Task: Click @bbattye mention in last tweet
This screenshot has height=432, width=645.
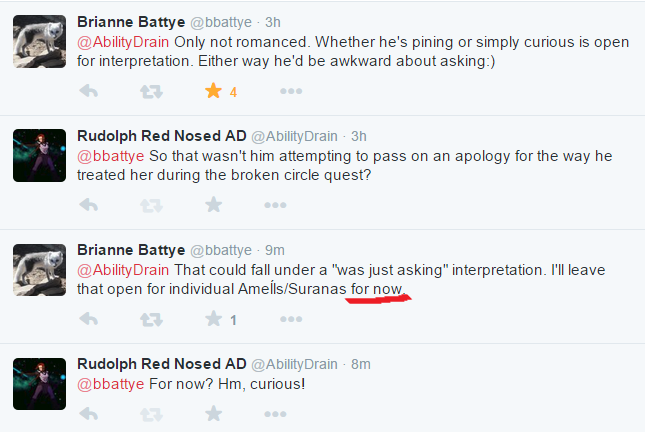Action: pos(108,385)
